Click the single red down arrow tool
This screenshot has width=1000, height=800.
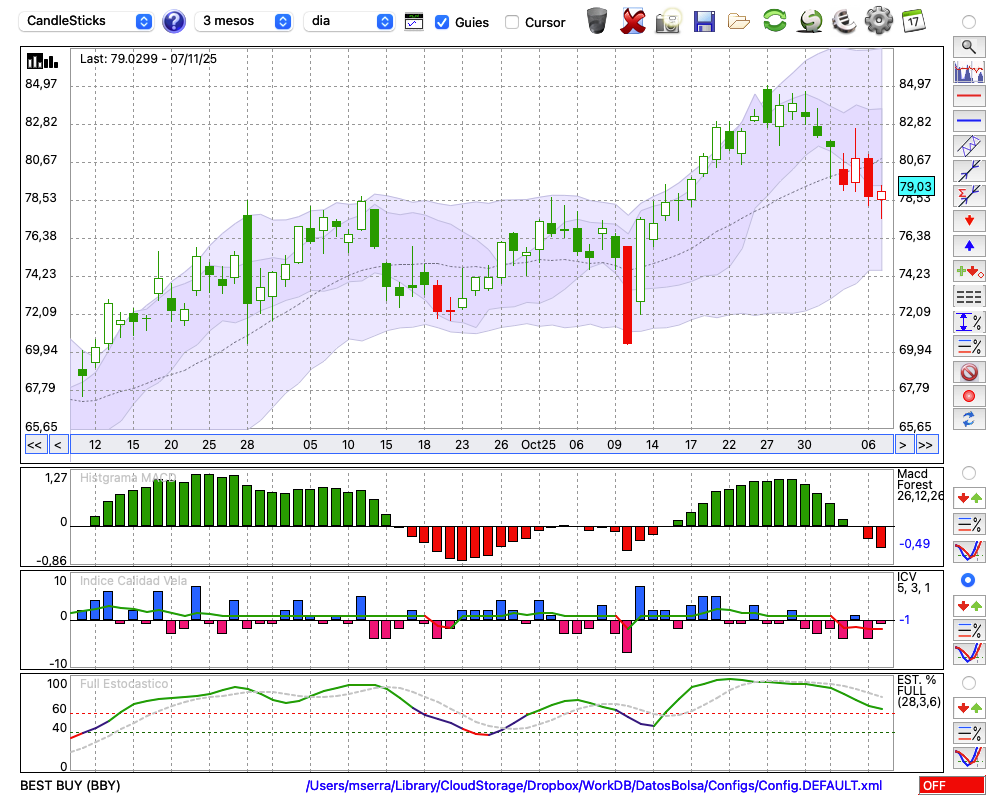click(969, 221)
